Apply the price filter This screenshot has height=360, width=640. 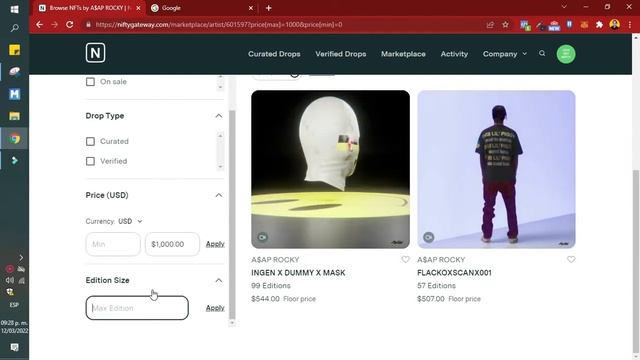[215, 244]
